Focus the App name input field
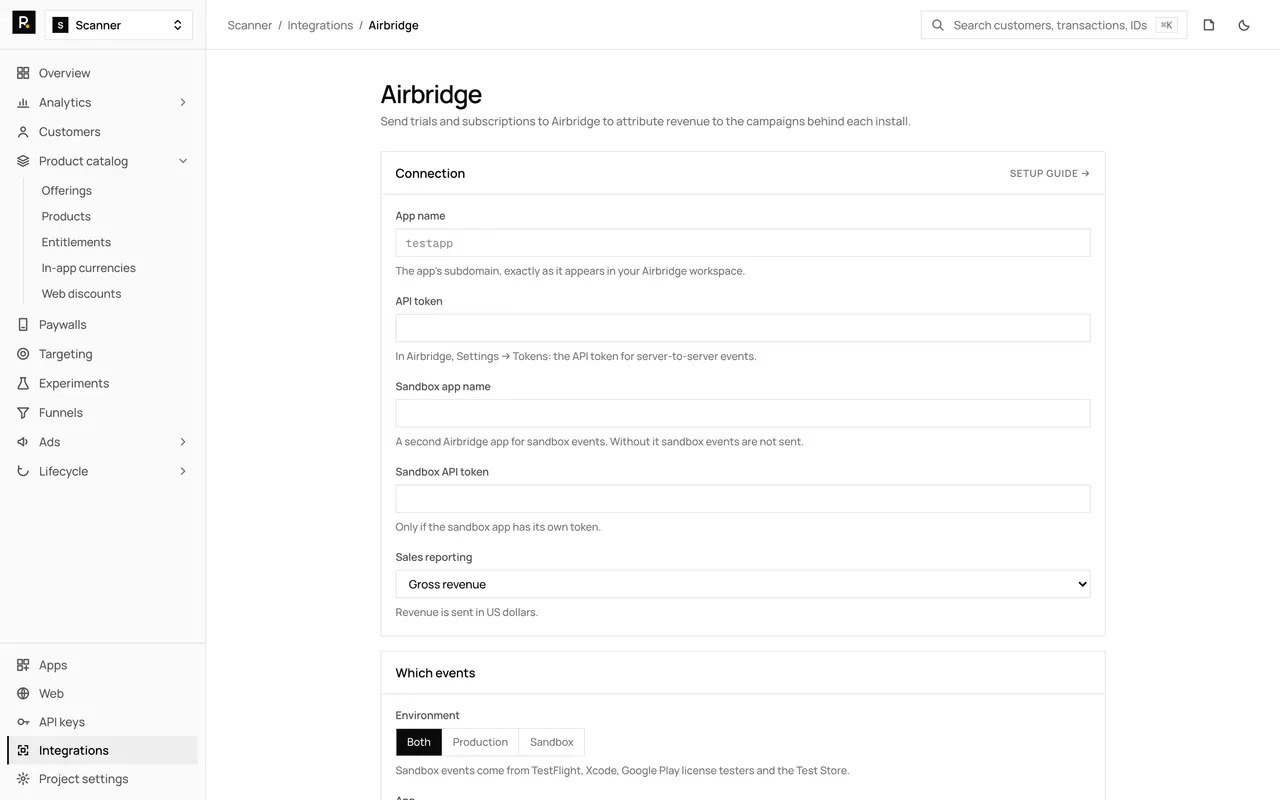 tap(743, 243)
